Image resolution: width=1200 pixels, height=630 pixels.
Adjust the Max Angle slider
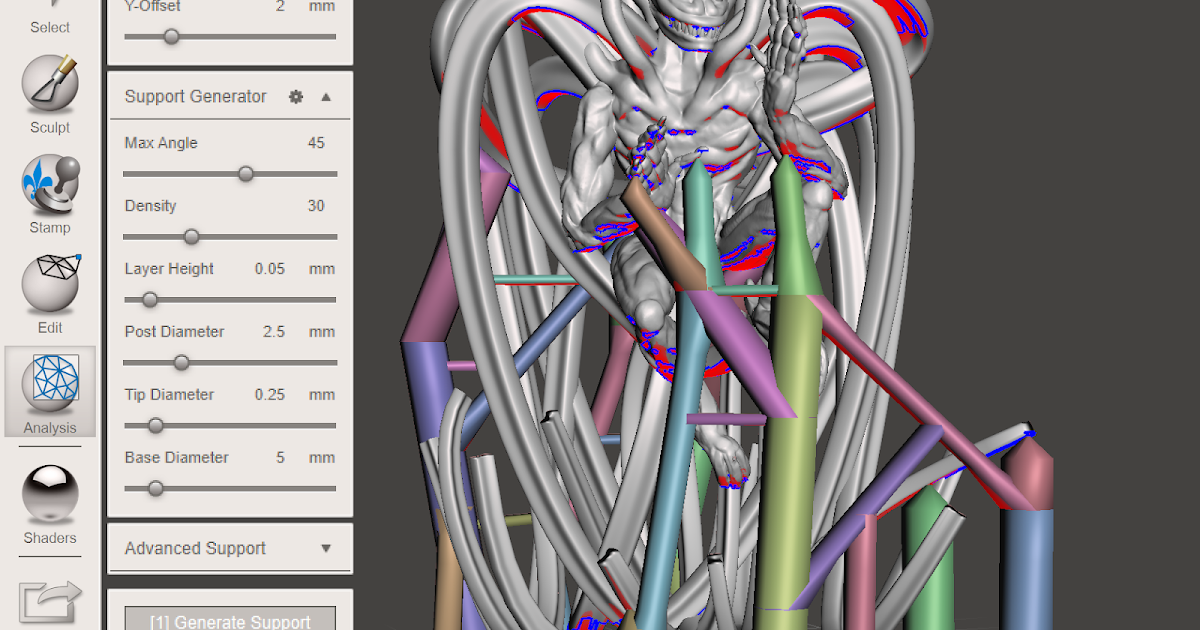pyautogui.click(x=245, y=174)
